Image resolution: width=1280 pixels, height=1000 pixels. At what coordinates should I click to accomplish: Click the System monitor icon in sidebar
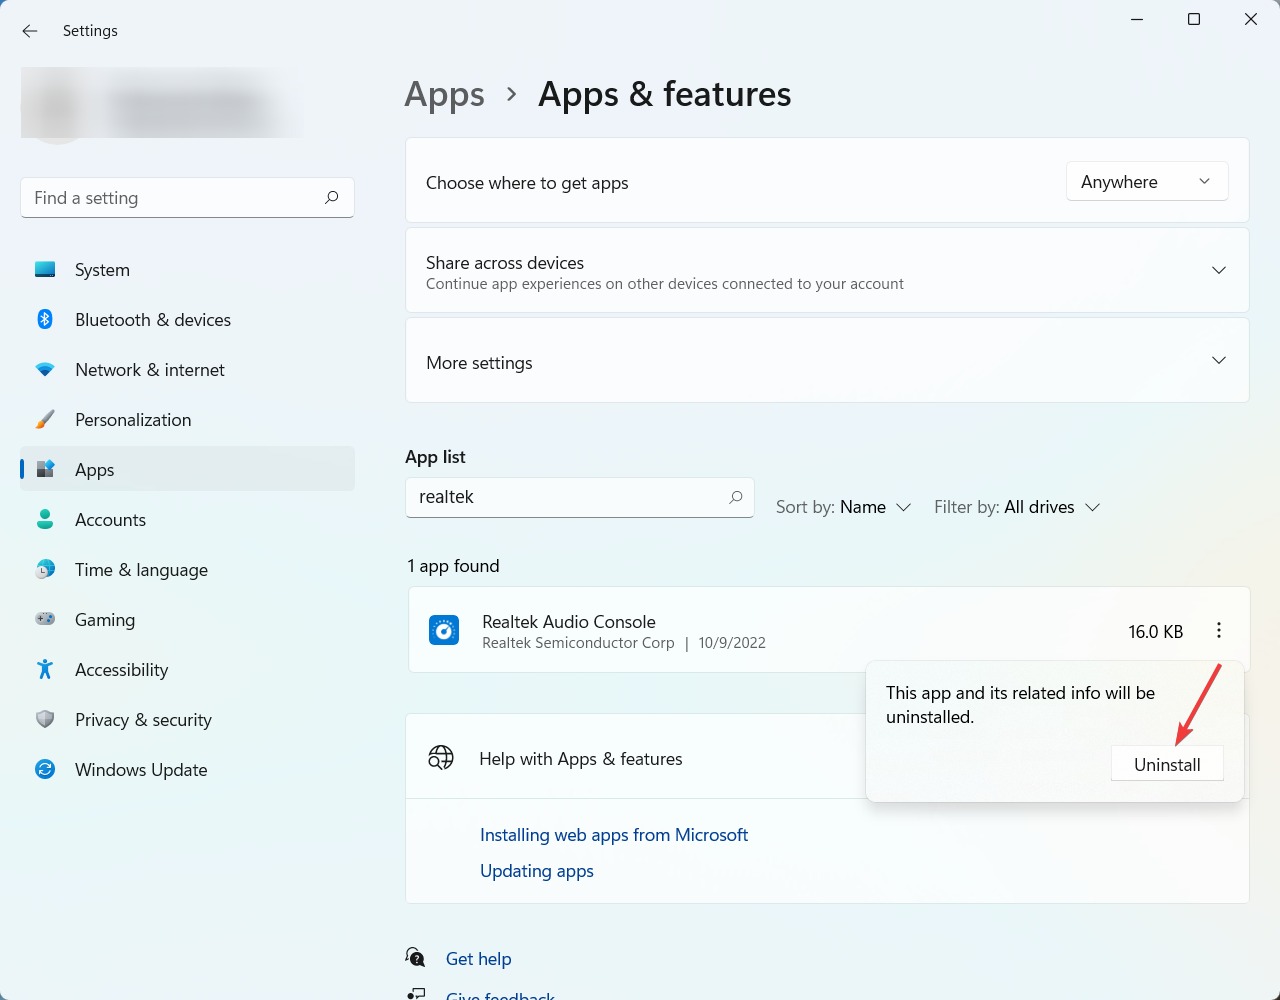point(45,270)
